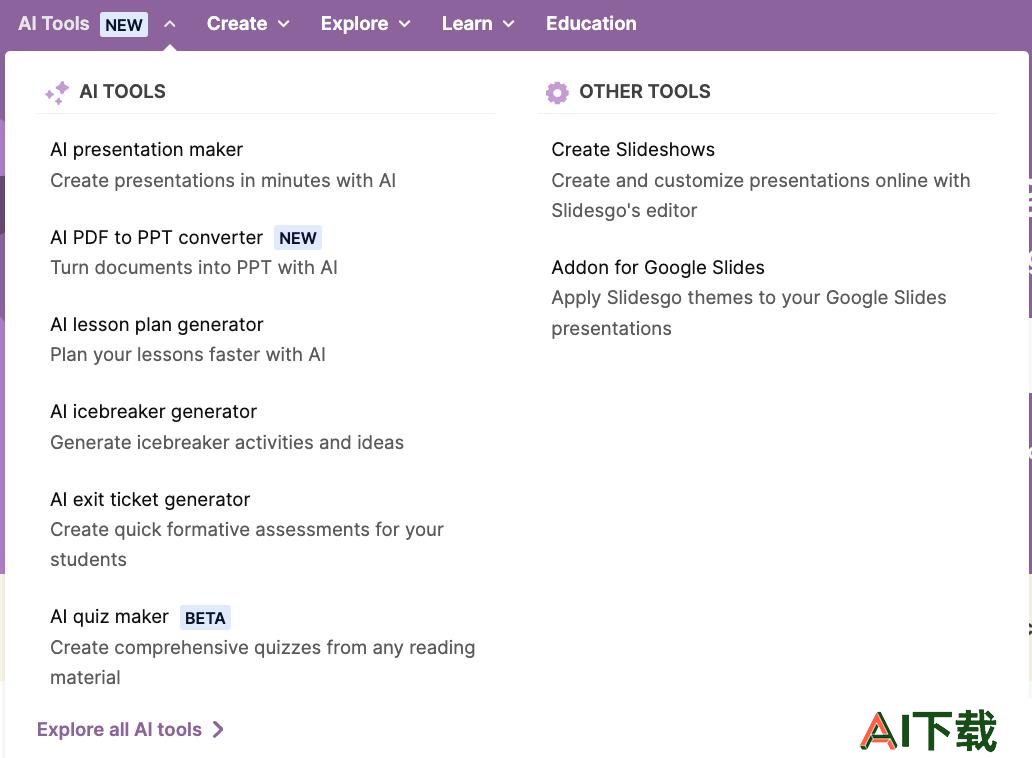The image size is (1032, 758).
Task: Expand the Create dropdown menu
Action: point(248,24)
